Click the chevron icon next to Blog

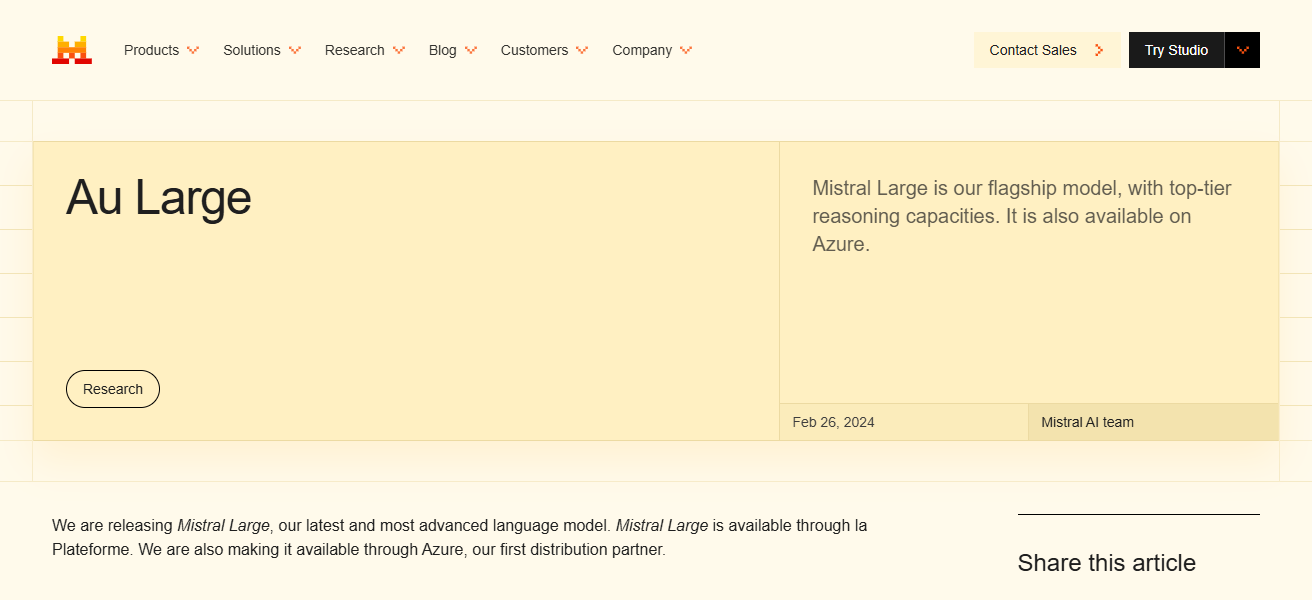[471, 50]
